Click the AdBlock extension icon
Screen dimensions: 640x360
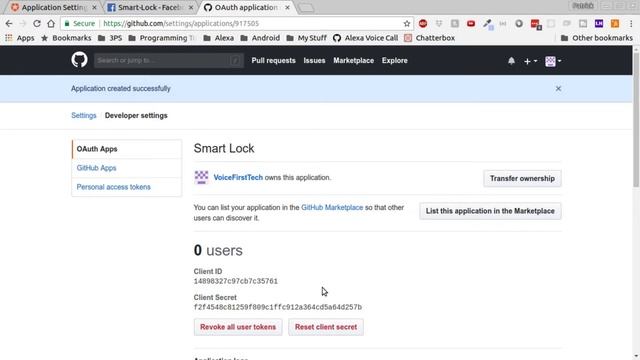point(423,24)
